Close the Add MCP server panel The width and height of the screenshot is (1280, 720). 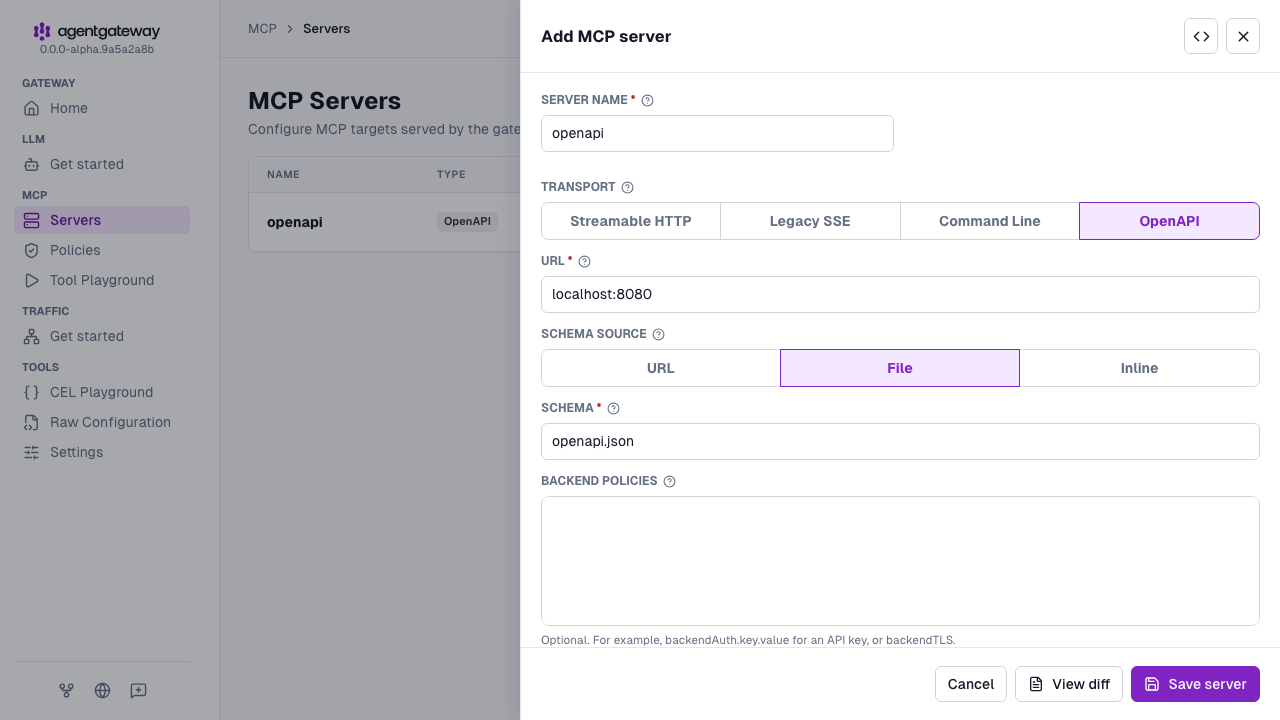pyautogui.click(x=1243, y=36)
